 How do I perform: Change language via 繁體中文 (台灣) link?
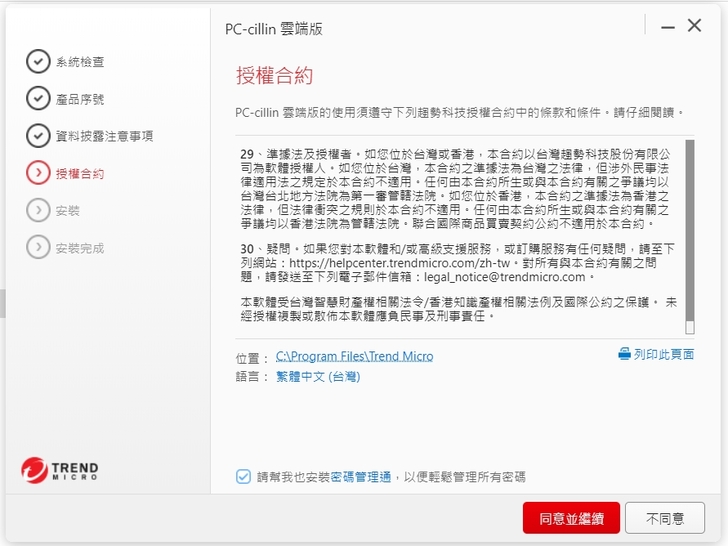pyautogui.click(x=318, y=376)
